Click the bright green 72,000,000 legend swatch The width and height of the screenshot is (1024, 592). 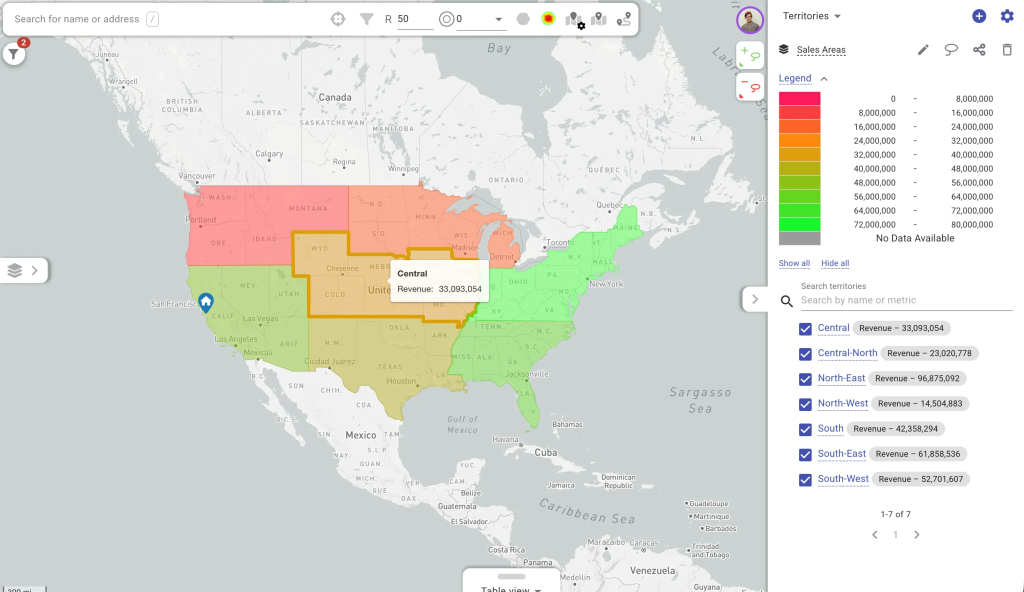point(799,225)
